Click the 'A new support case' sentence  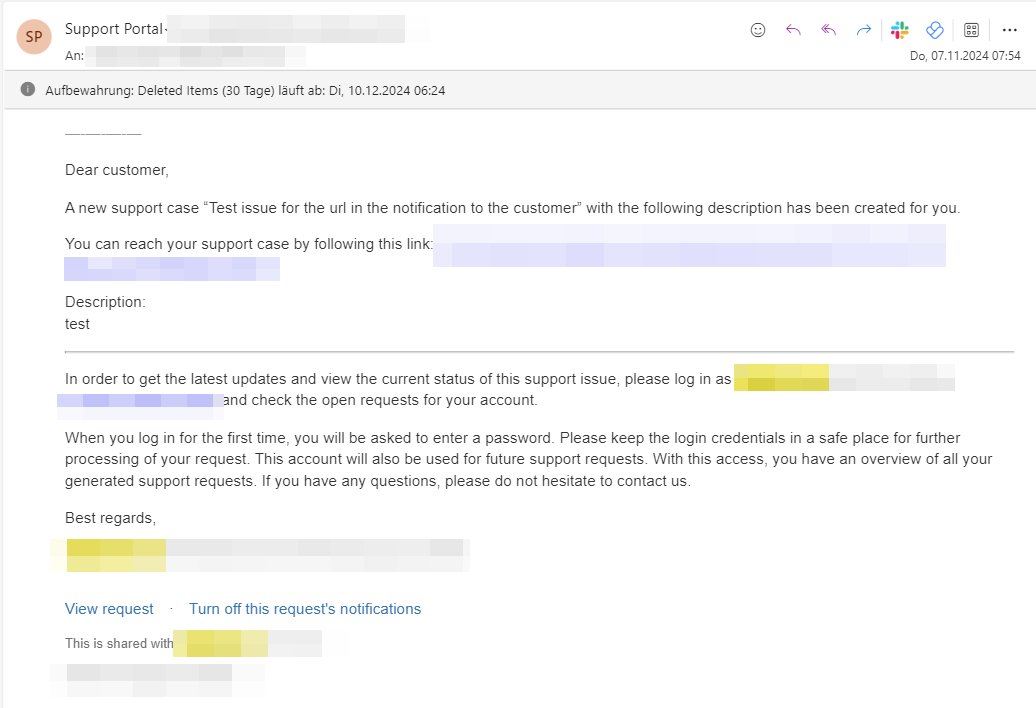tap(512, 208)
